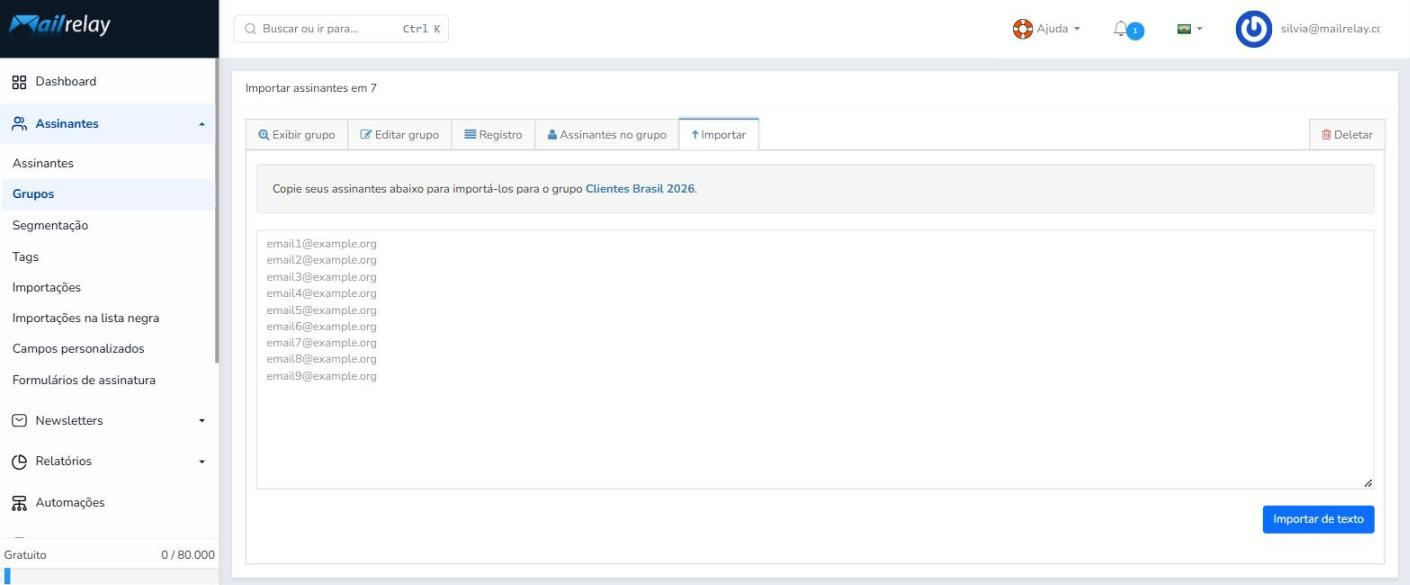
Task: Switch to the Exibir grupo tab
Action: point(296,135)
